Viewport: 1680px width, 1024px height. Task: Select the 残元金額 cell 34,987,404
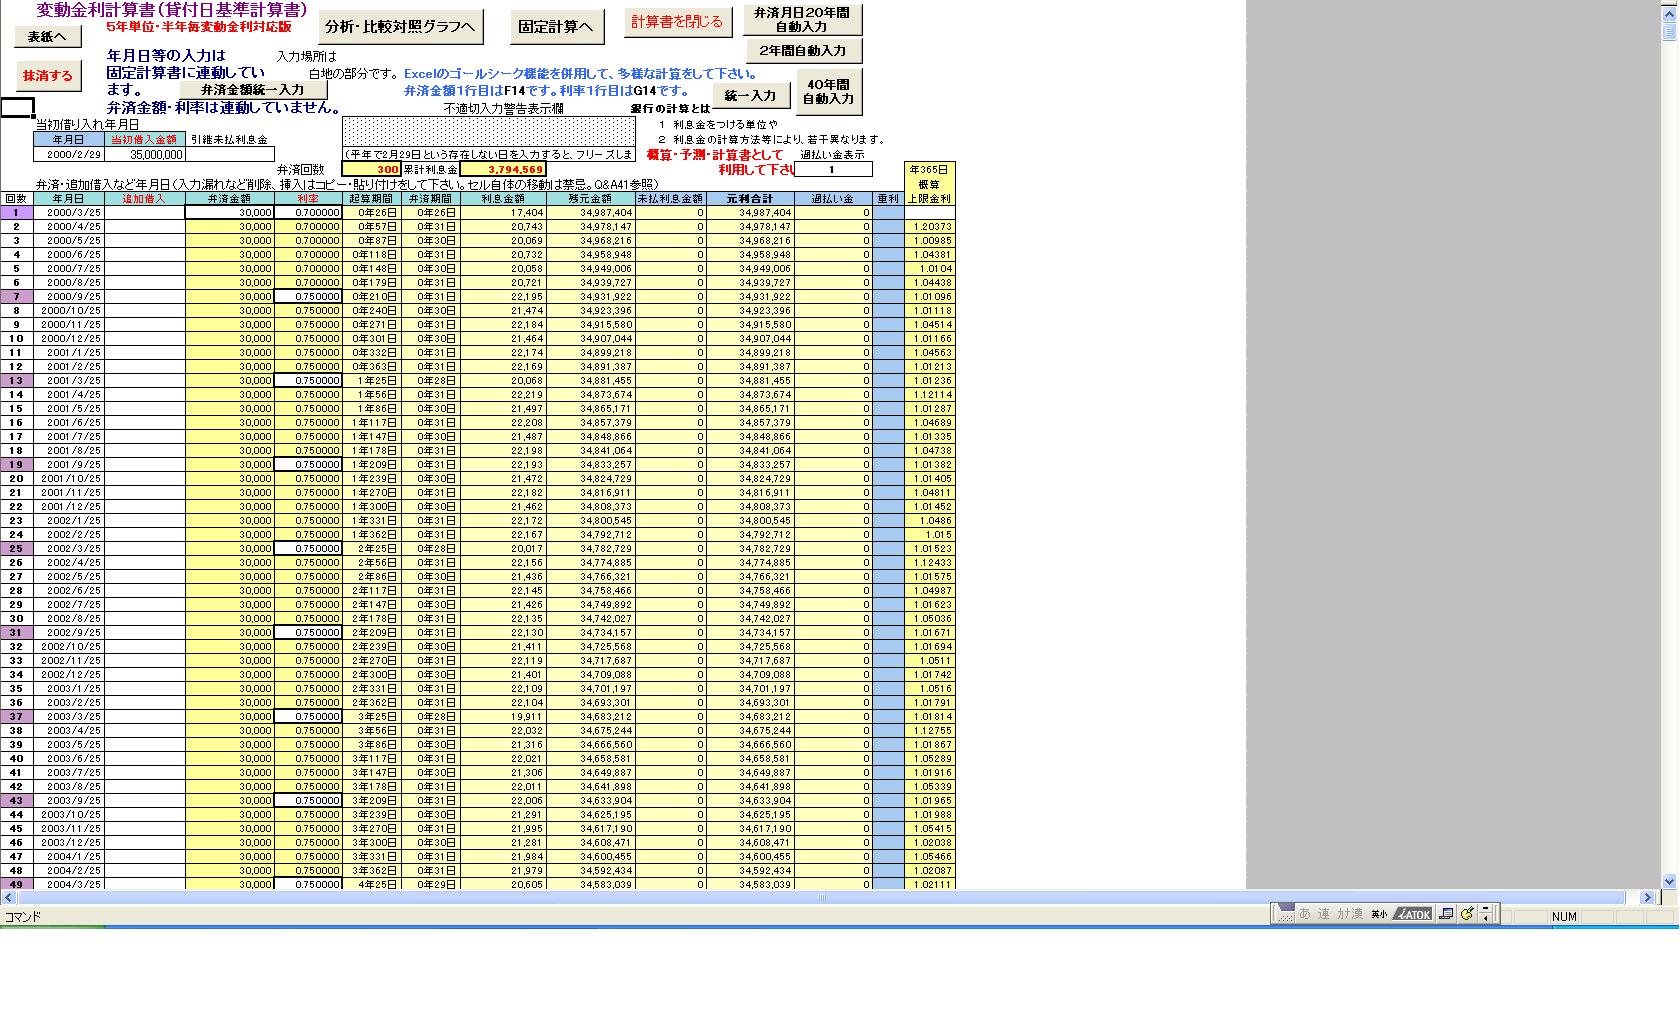[x=590, y=213]
